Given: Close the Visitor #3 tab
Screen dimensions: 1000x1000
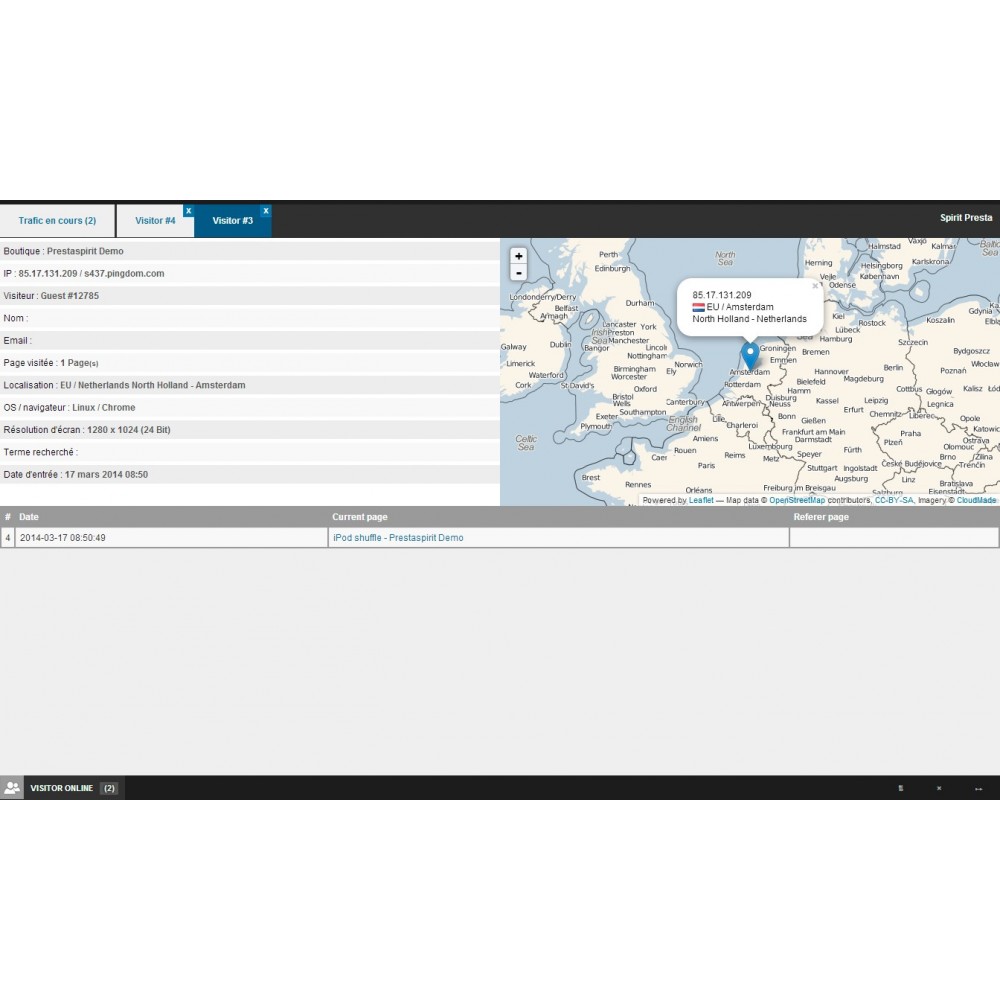Looking at the screenshot, I should click(266, 210).
